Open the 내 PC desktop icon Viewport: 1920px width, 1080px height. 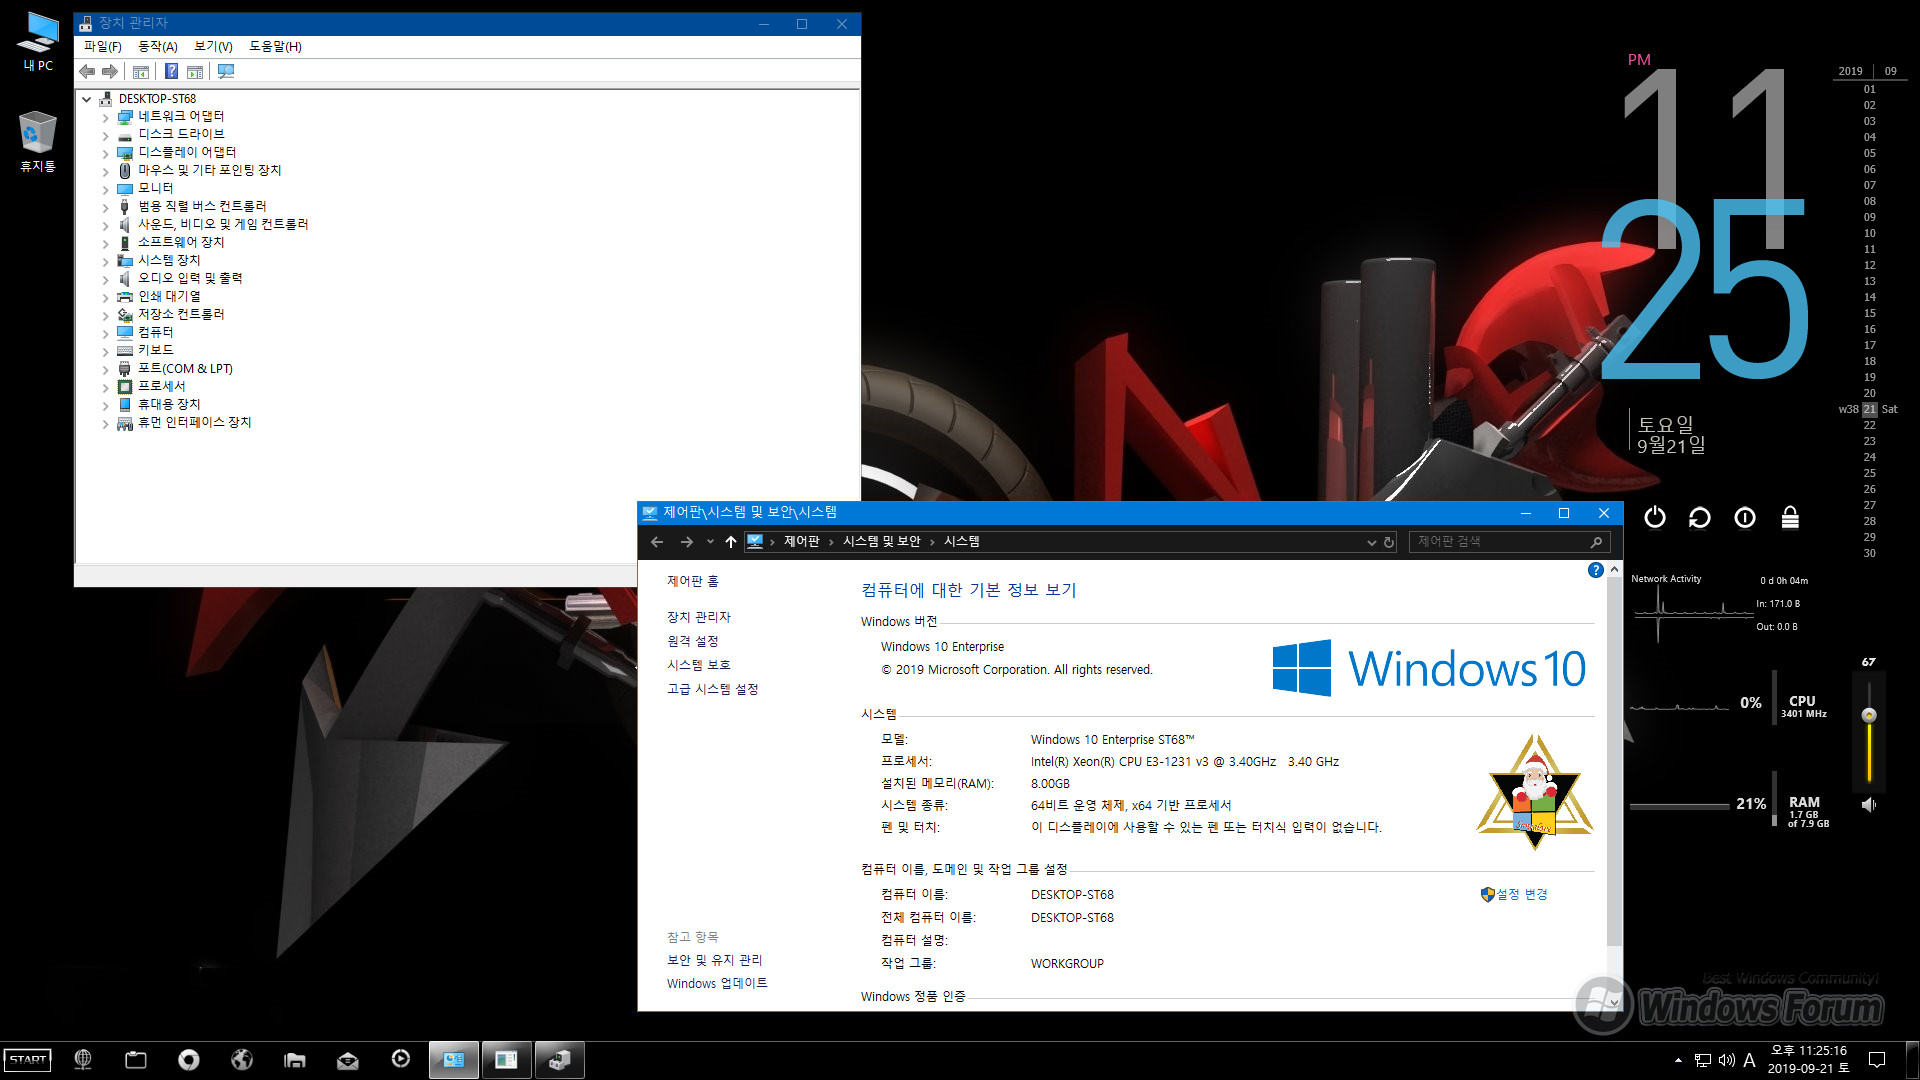tap(38, 42)
